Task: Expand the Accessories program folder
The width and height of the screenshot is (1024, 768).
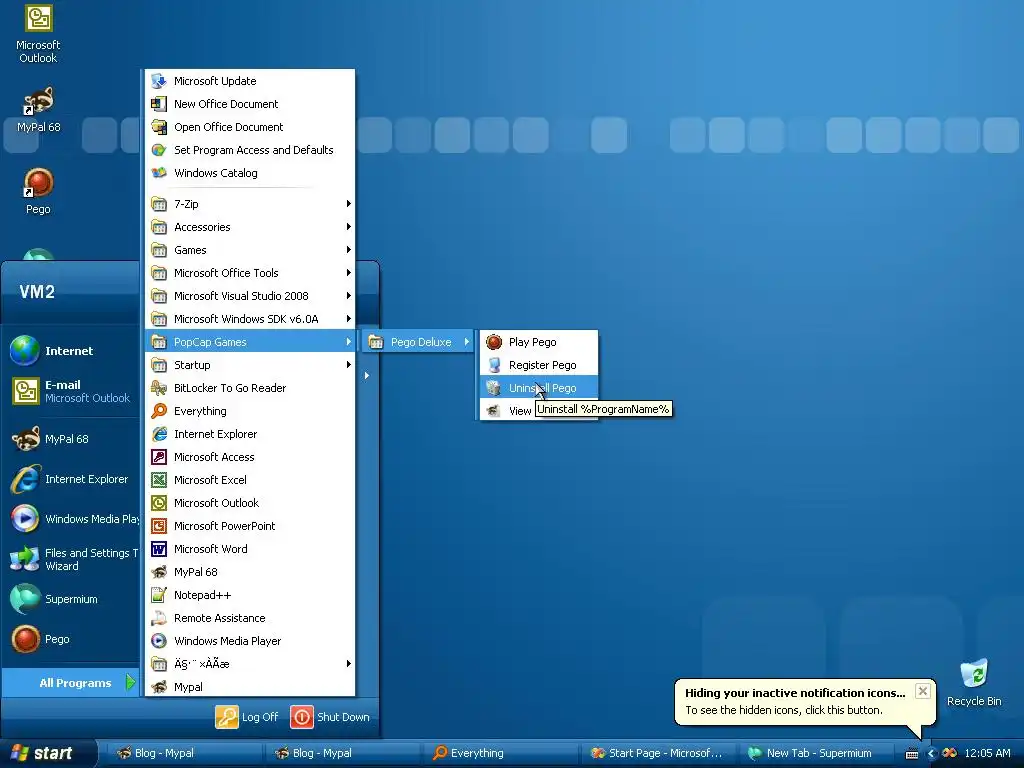Action: click(x=250, y=227)
